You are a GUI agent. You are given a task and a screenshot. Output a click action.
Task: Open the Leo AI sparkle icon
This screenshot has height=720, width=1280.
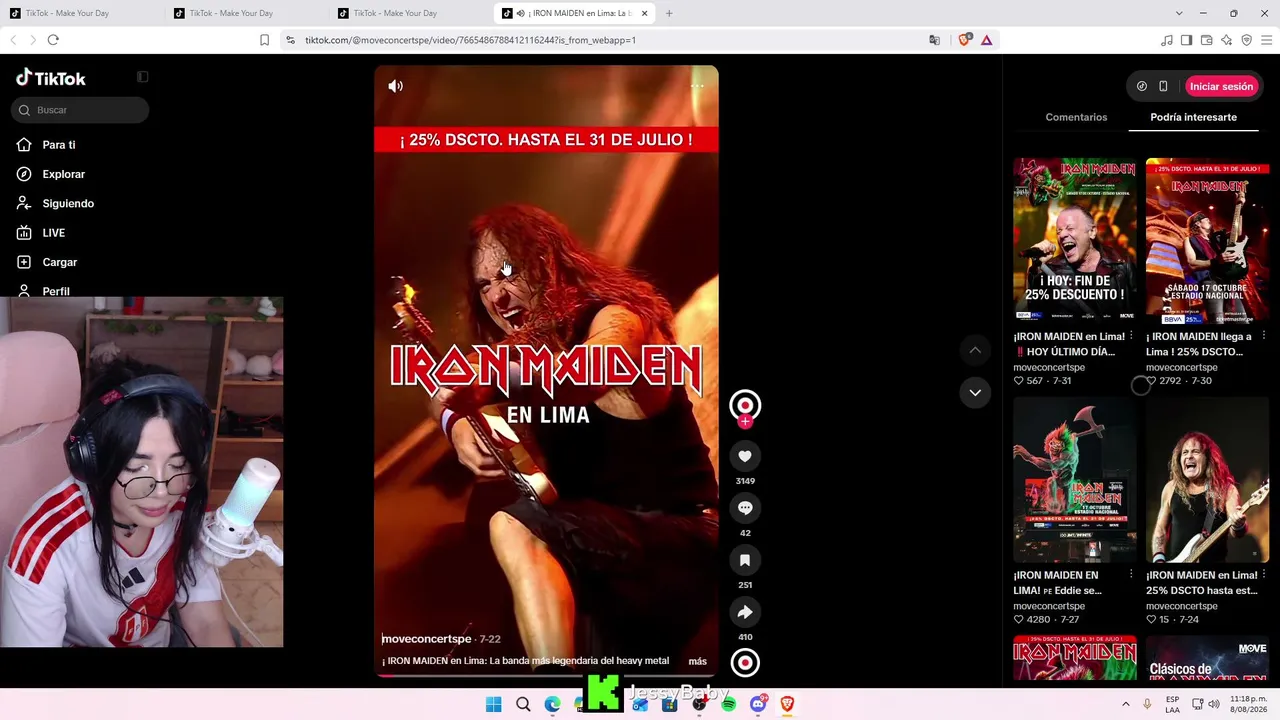pyautogui.click(x=1226, y=40)
